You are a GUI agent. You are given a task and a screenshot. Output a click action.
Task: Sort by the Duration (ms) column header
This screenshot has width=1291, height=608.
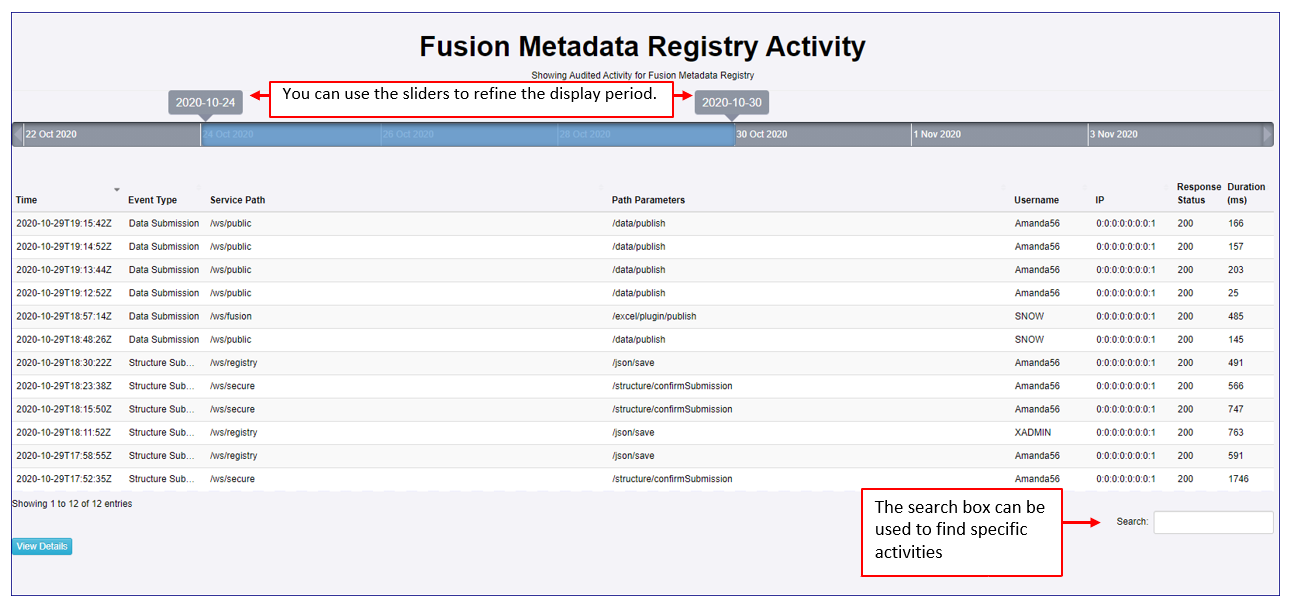(x=1246, y=193)
